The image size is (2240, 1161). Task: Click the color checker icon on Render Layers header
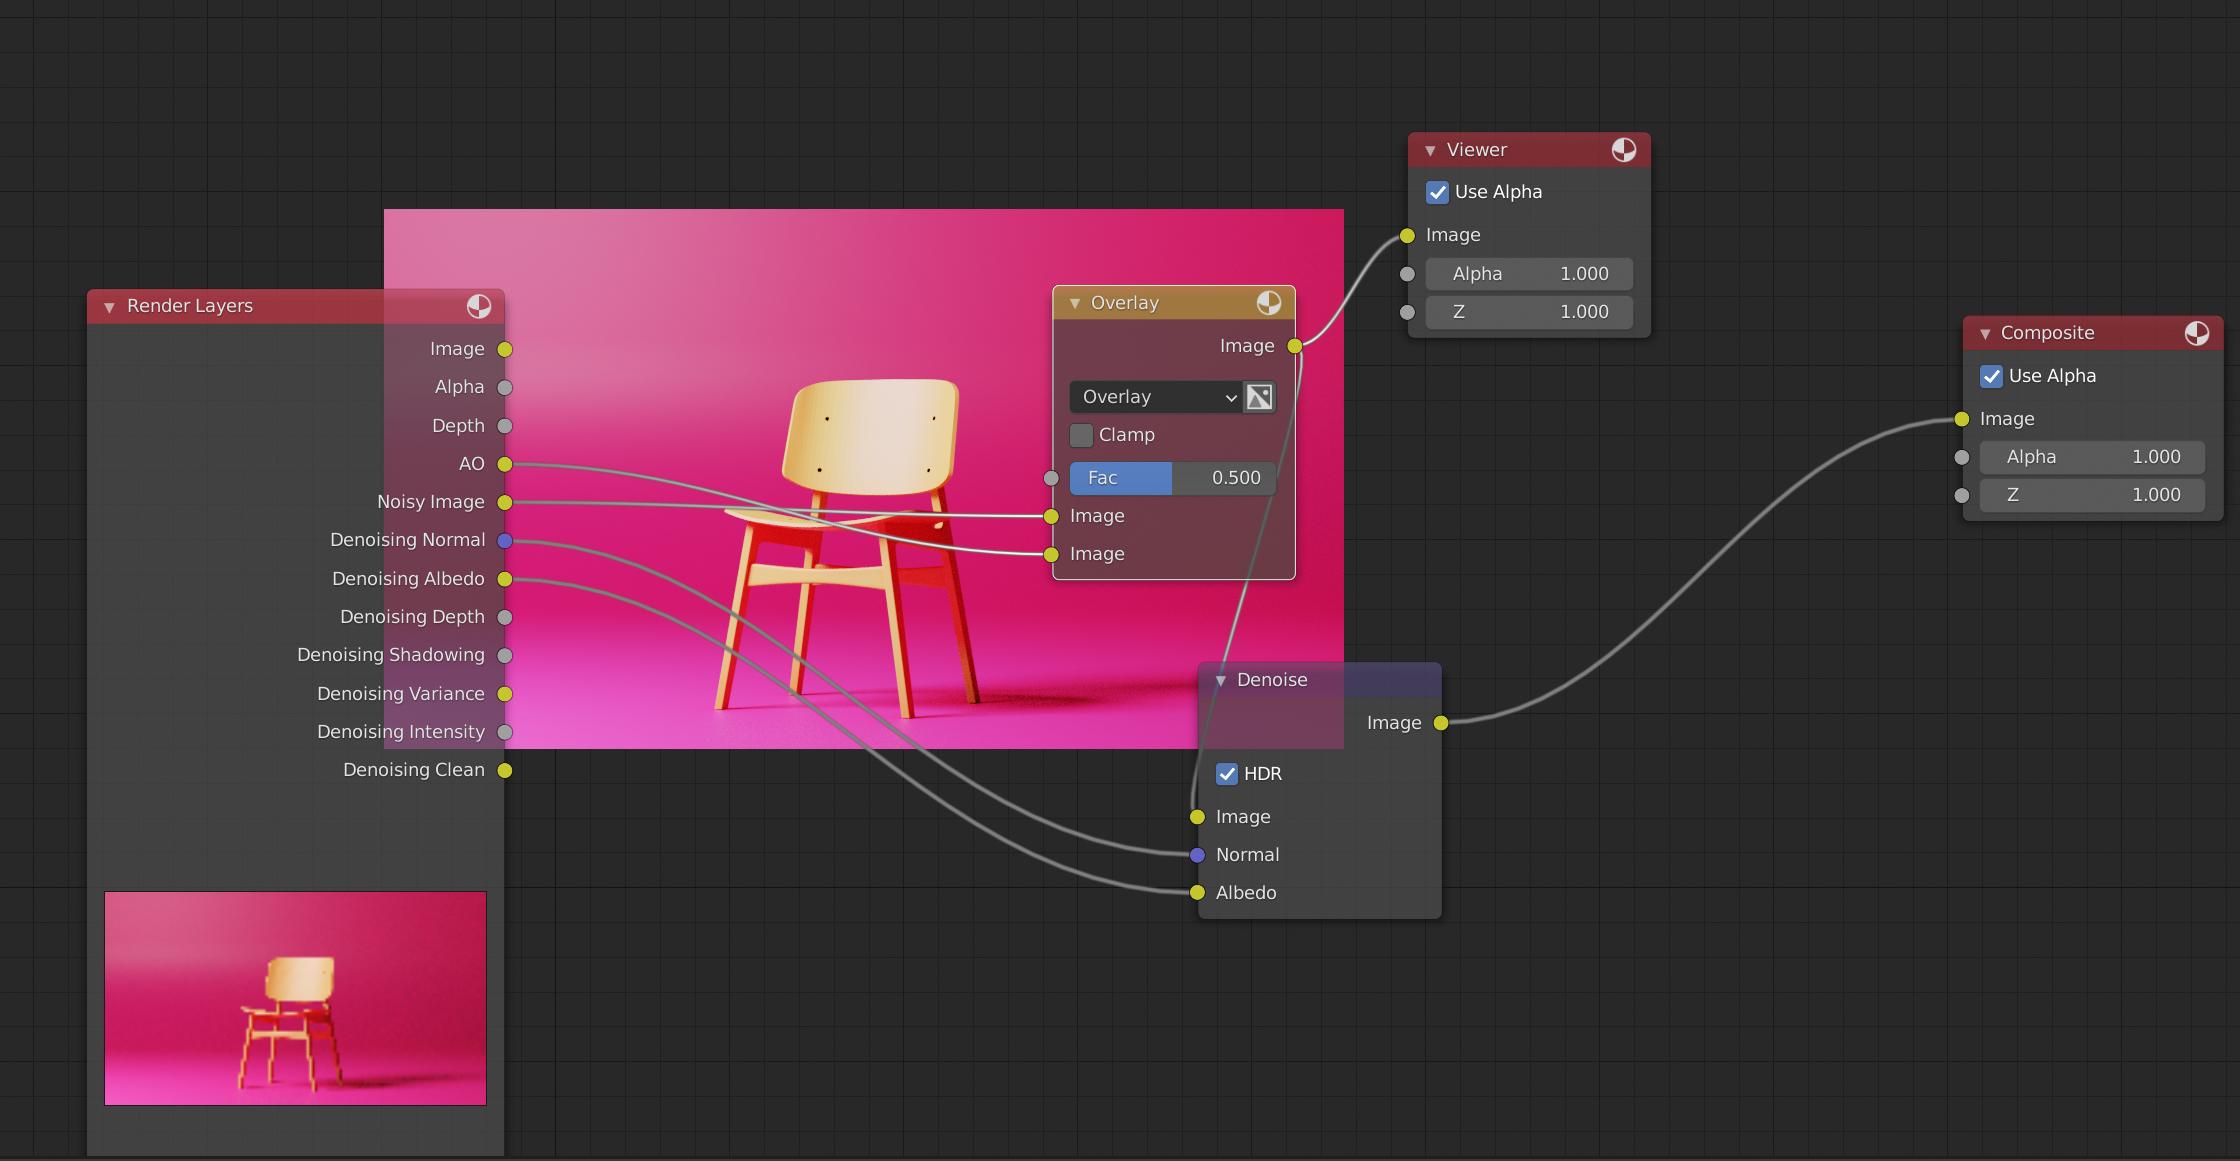tap(478, 307)
